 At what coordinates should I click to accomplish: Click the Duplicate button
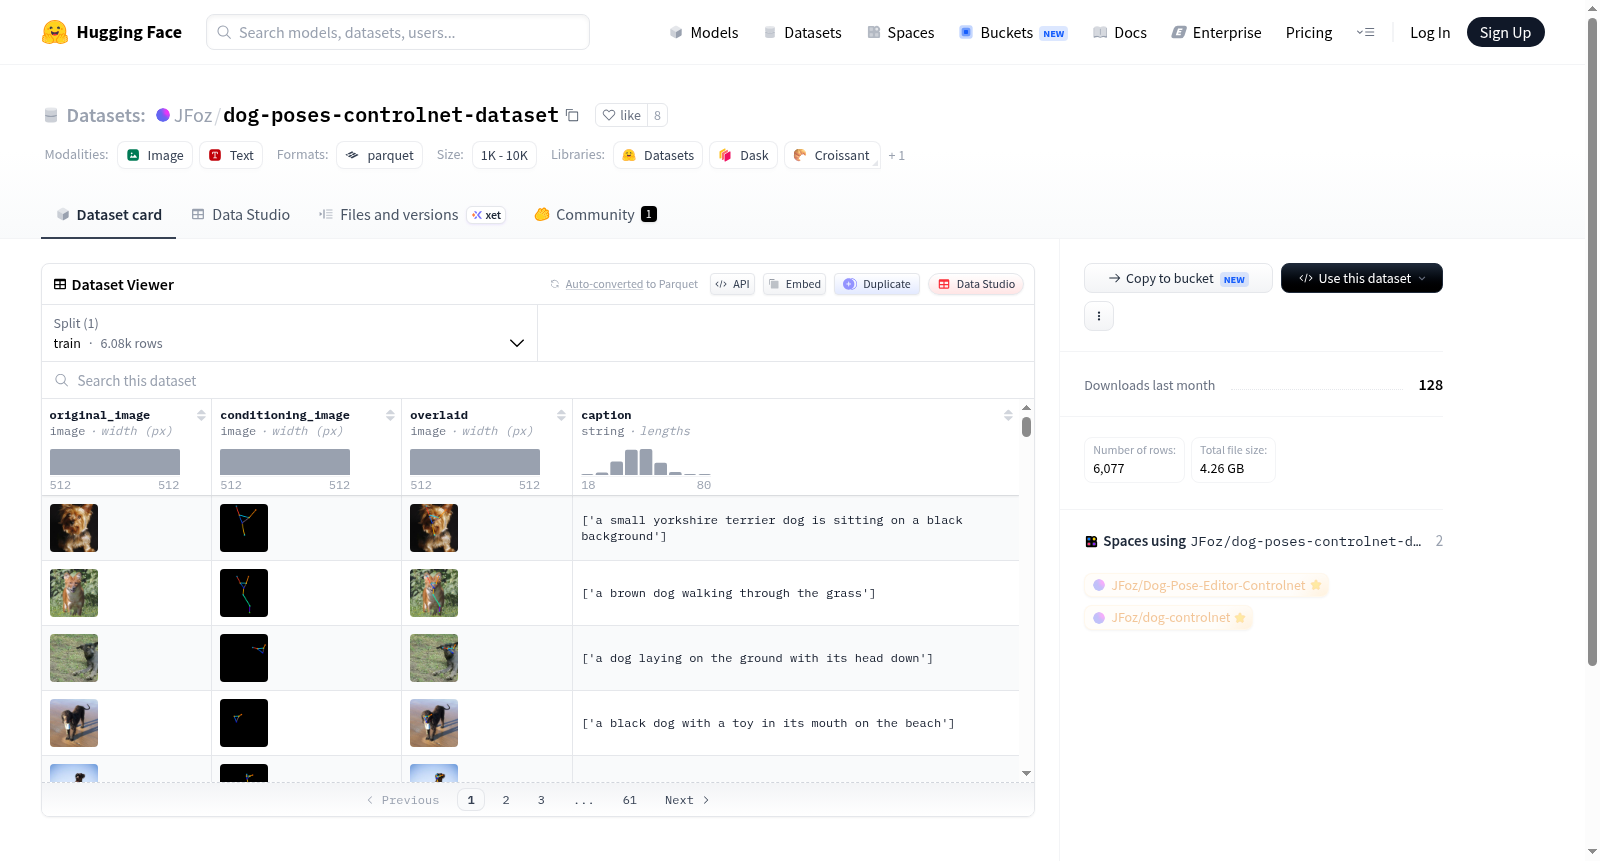pos(877,284)
